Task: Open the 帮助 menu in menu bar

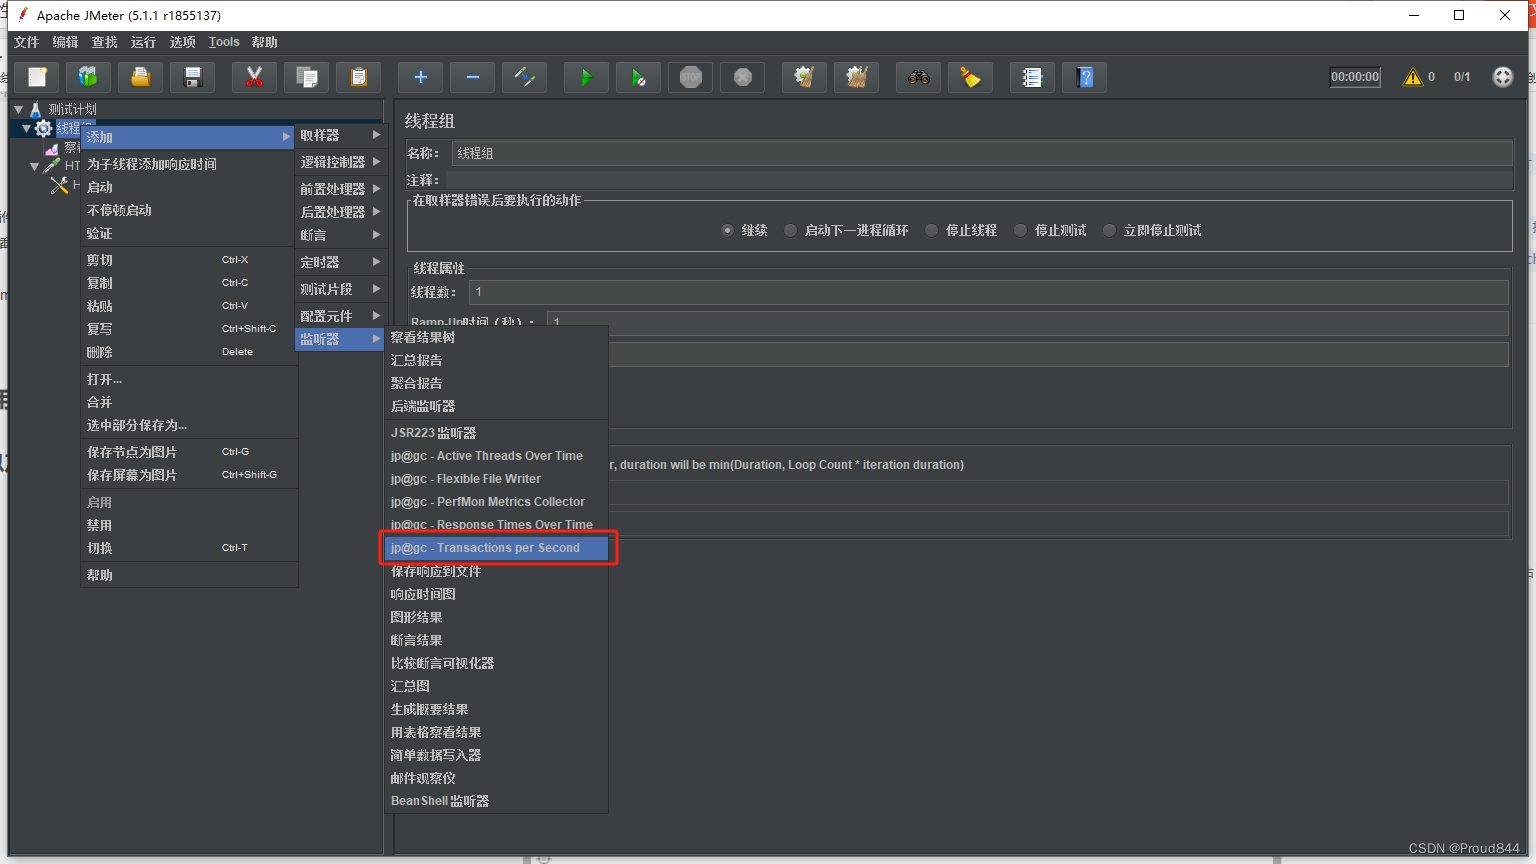Action: (x=265, y=42)
